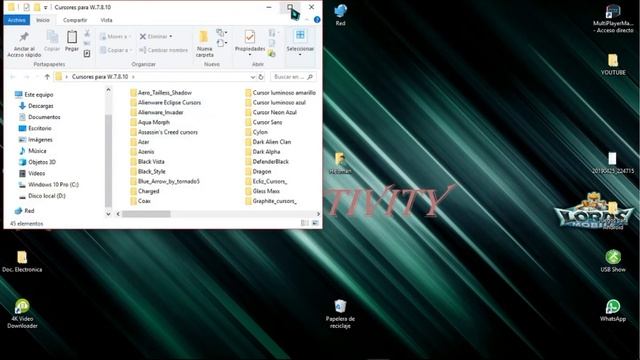Open the address bar history dropdown
Screen dimensions: 640x360
253,77
